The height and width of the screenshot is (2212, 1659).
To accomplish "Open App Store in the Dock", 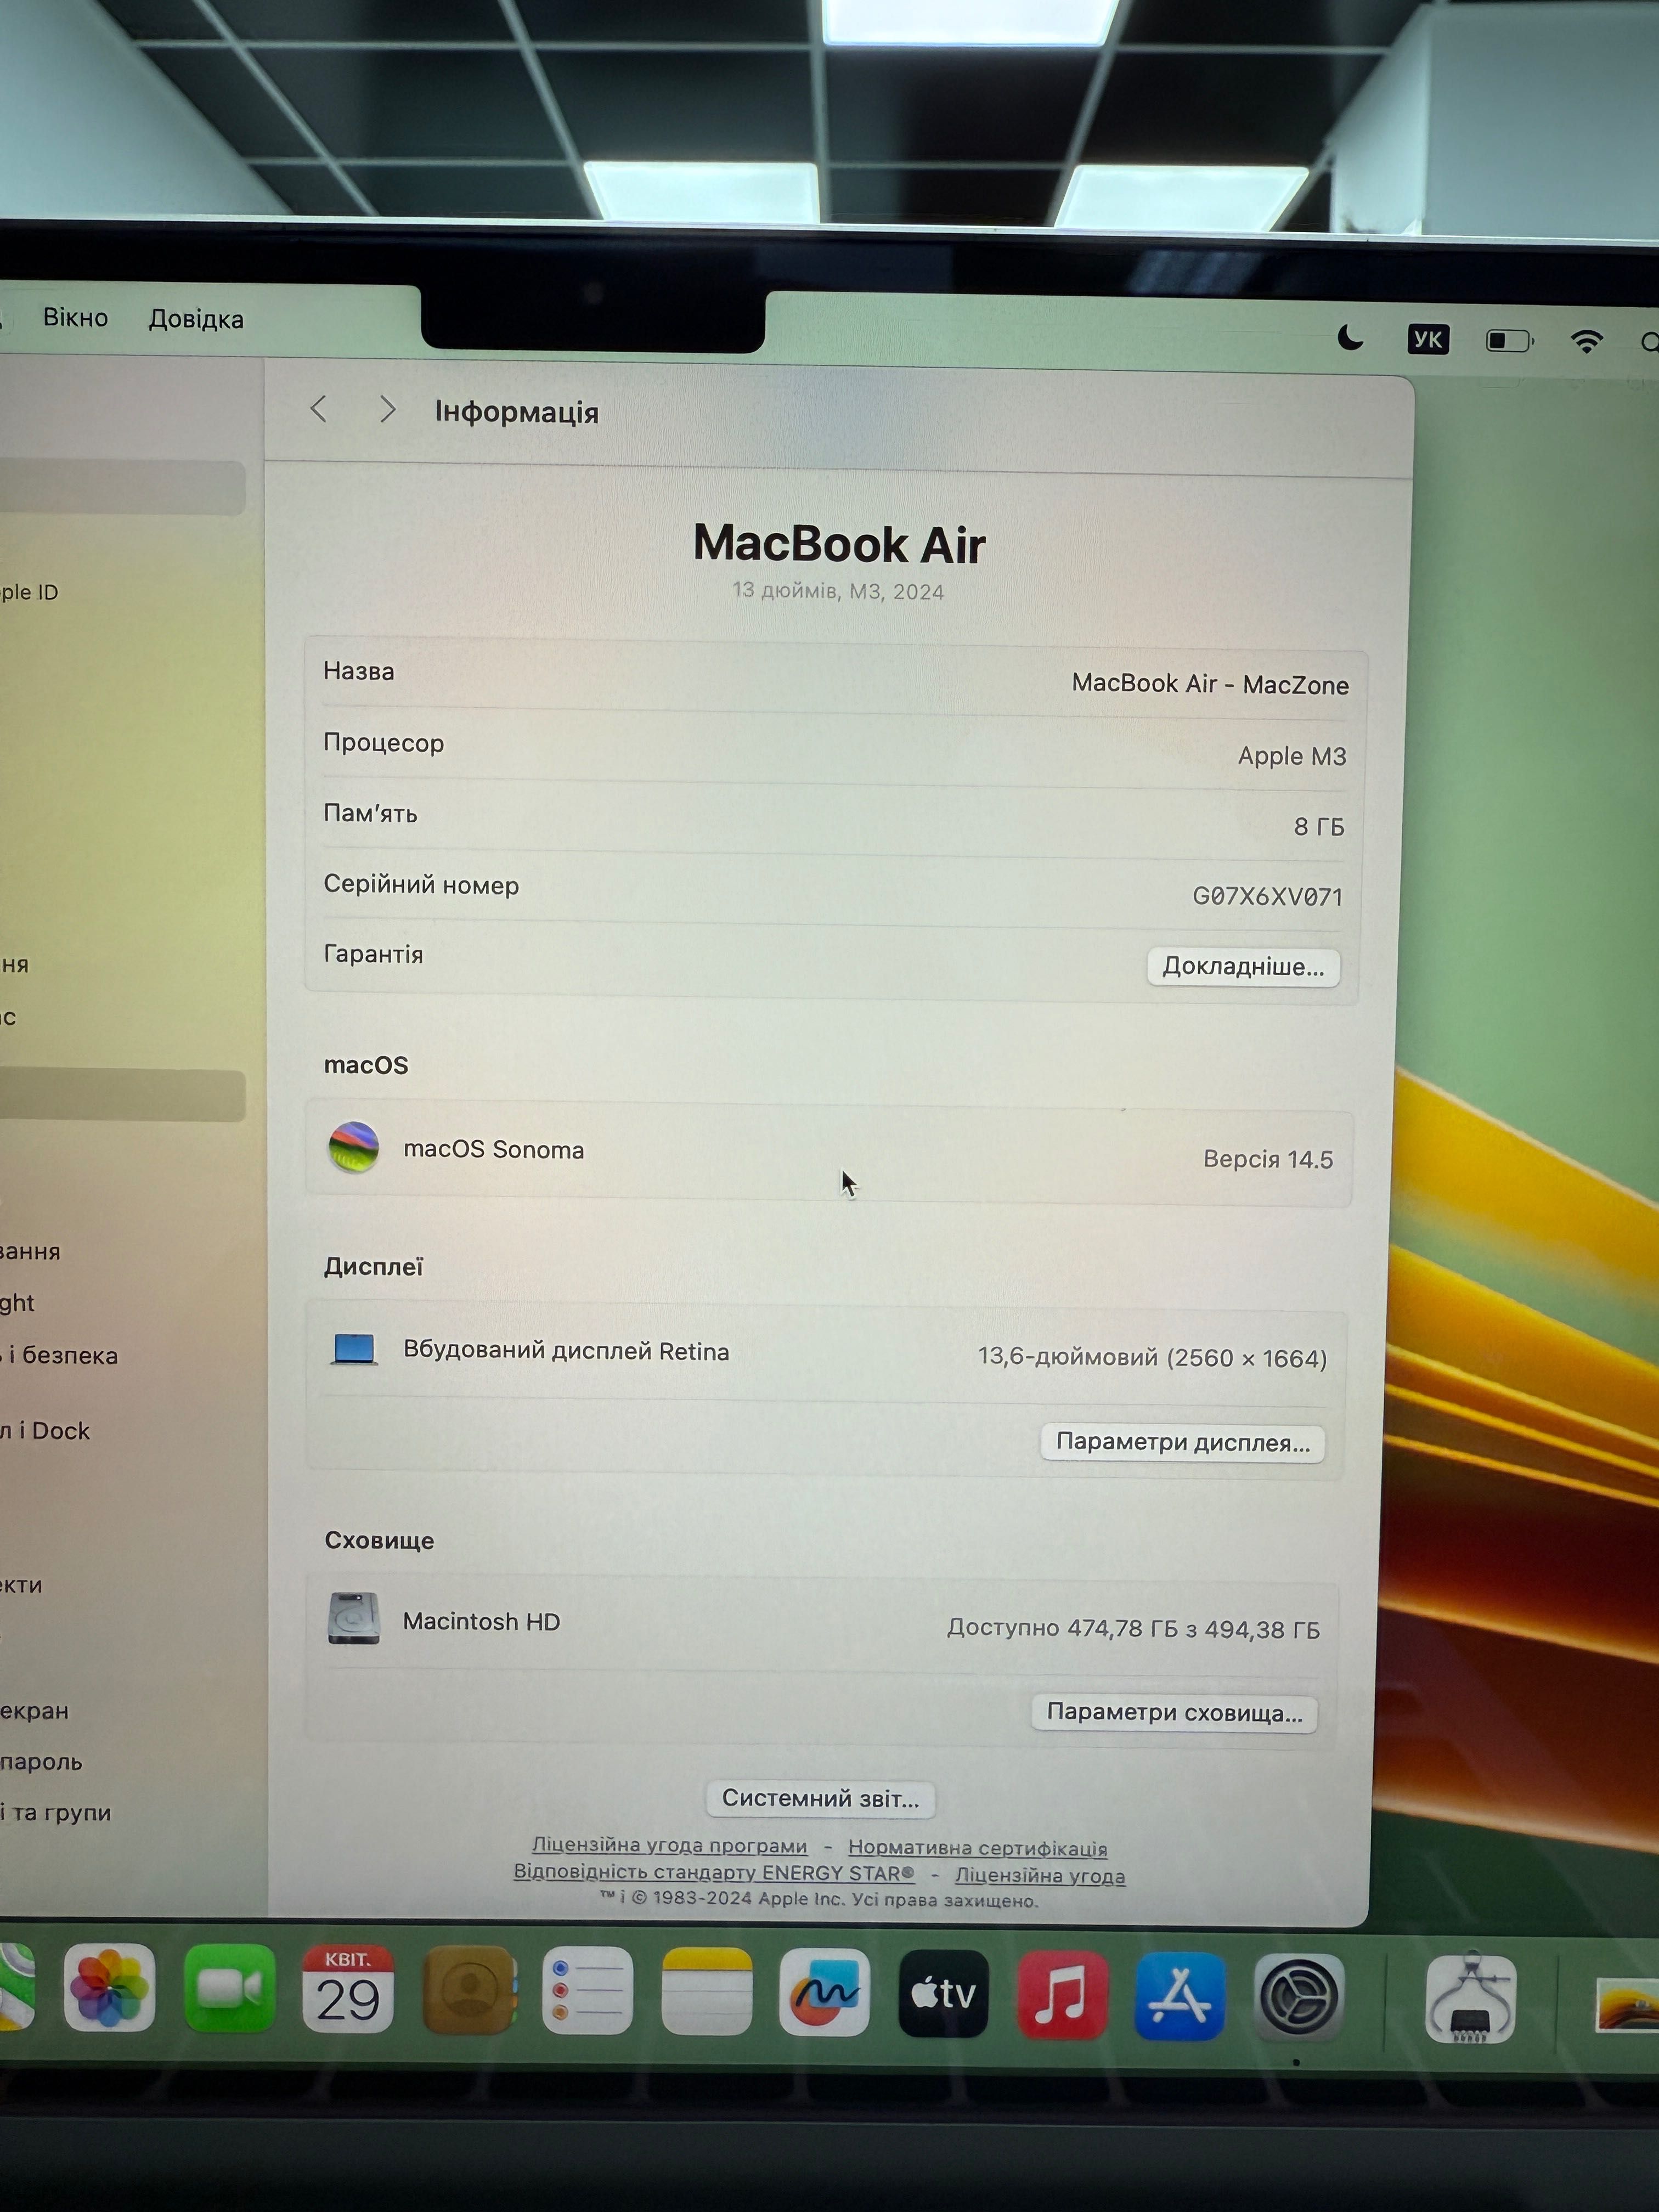I will click(x=1180, y=1996).
